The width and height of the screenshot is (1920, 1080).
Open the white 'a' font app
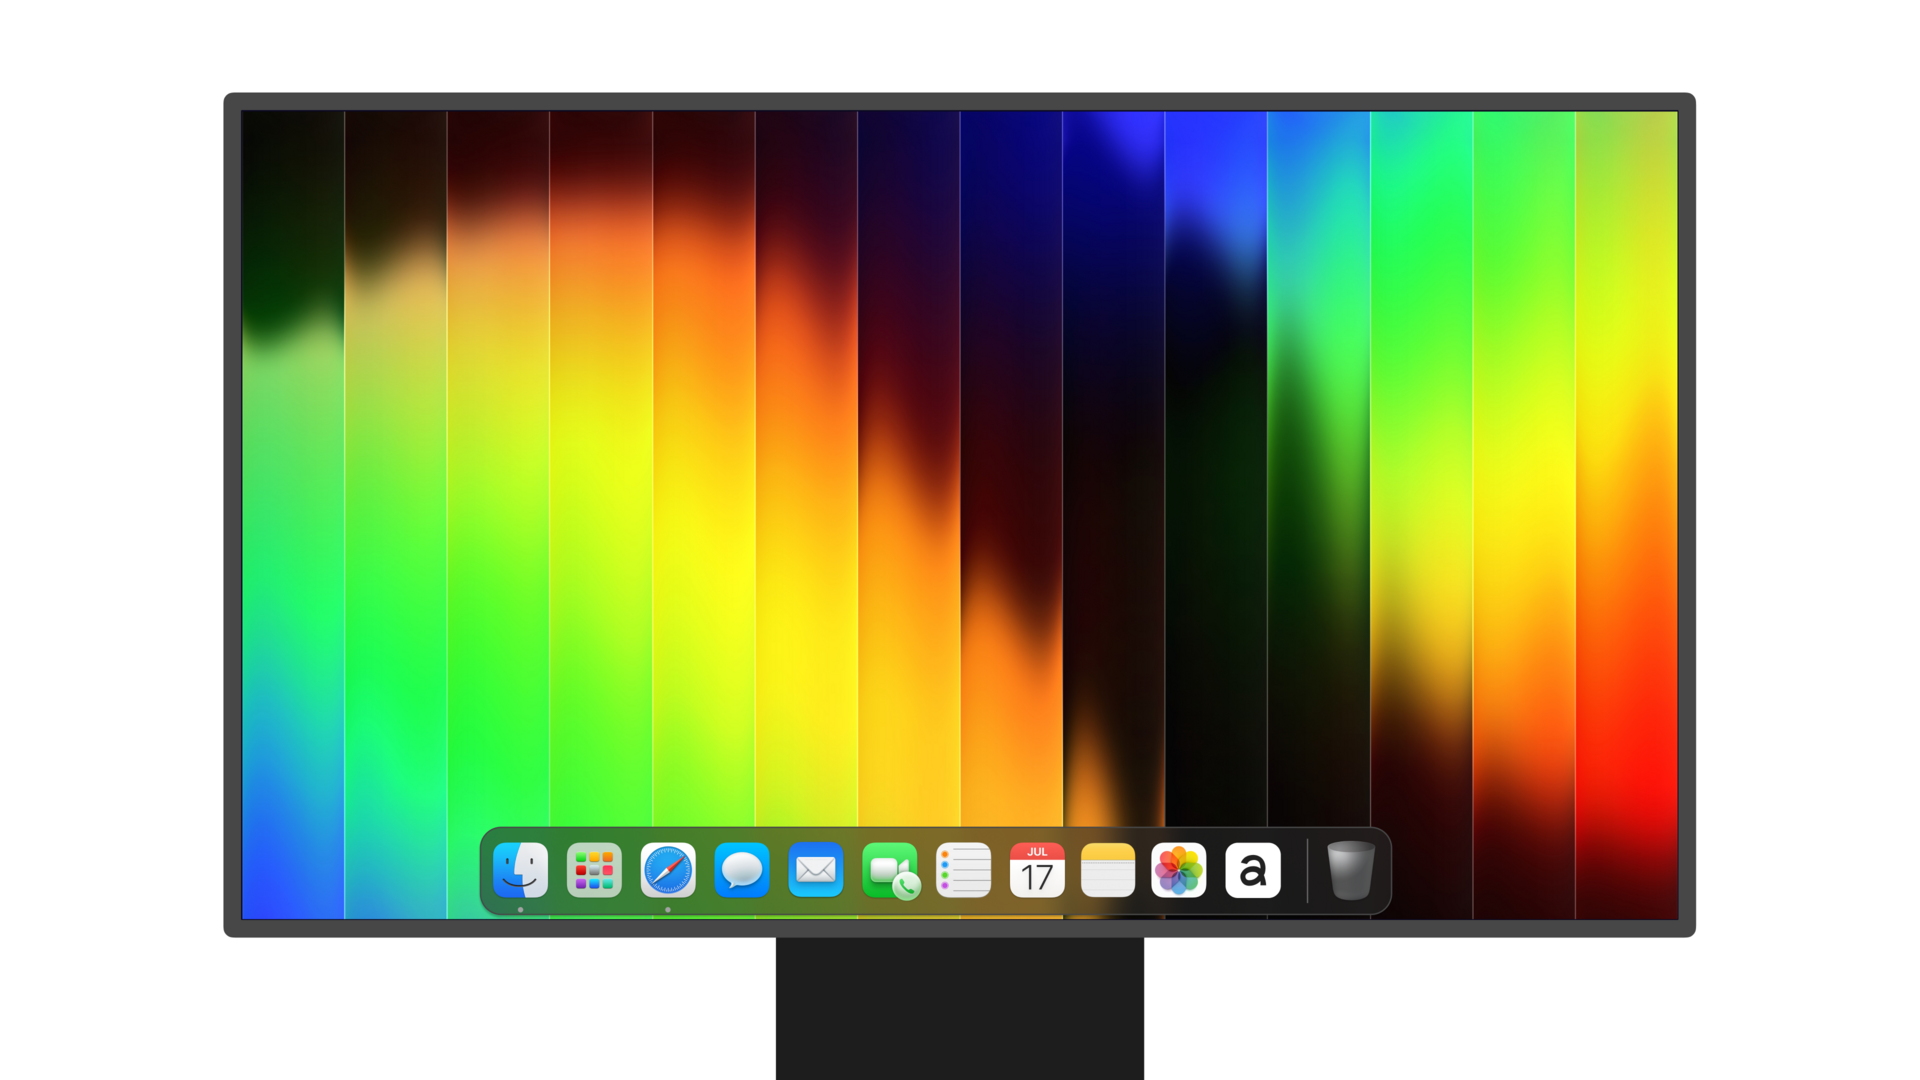point(1253,869)
